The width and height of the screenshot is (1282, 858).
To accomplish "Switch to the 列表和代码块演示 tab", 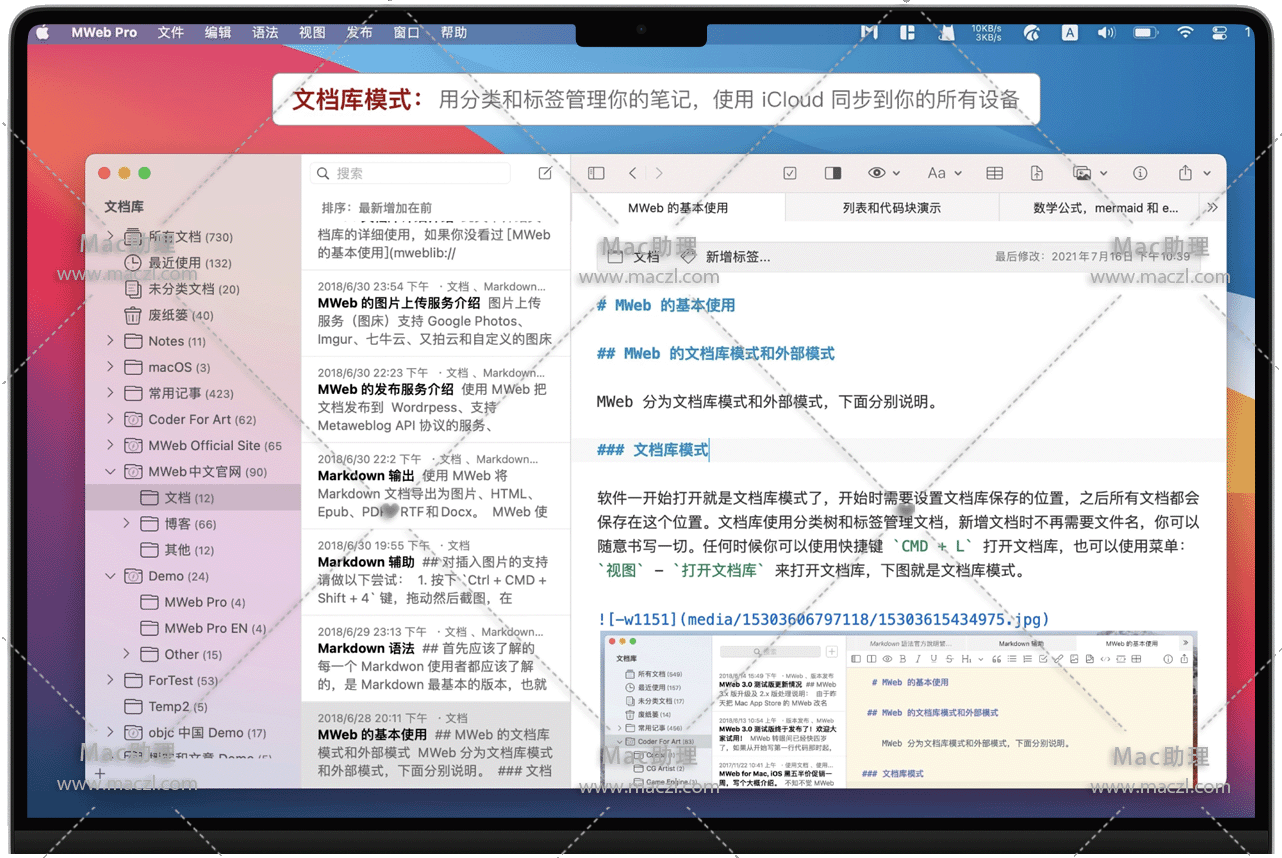I will coord(891,208).
